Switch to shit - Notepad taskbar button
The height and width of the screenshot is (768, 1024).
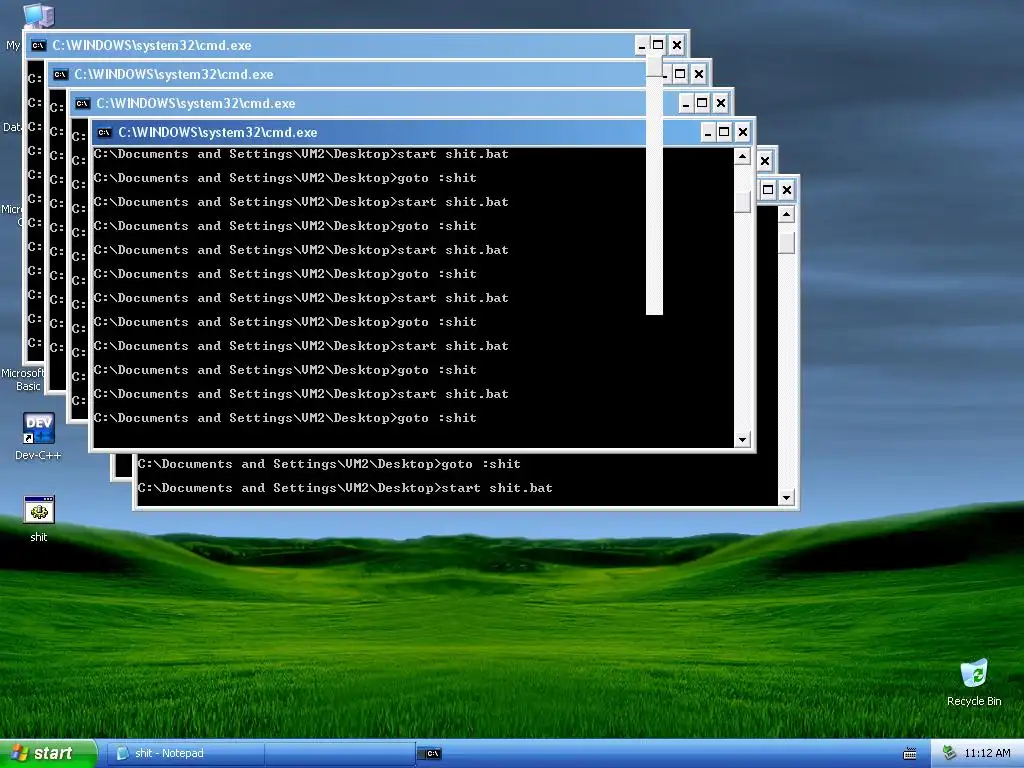(185, 754)
